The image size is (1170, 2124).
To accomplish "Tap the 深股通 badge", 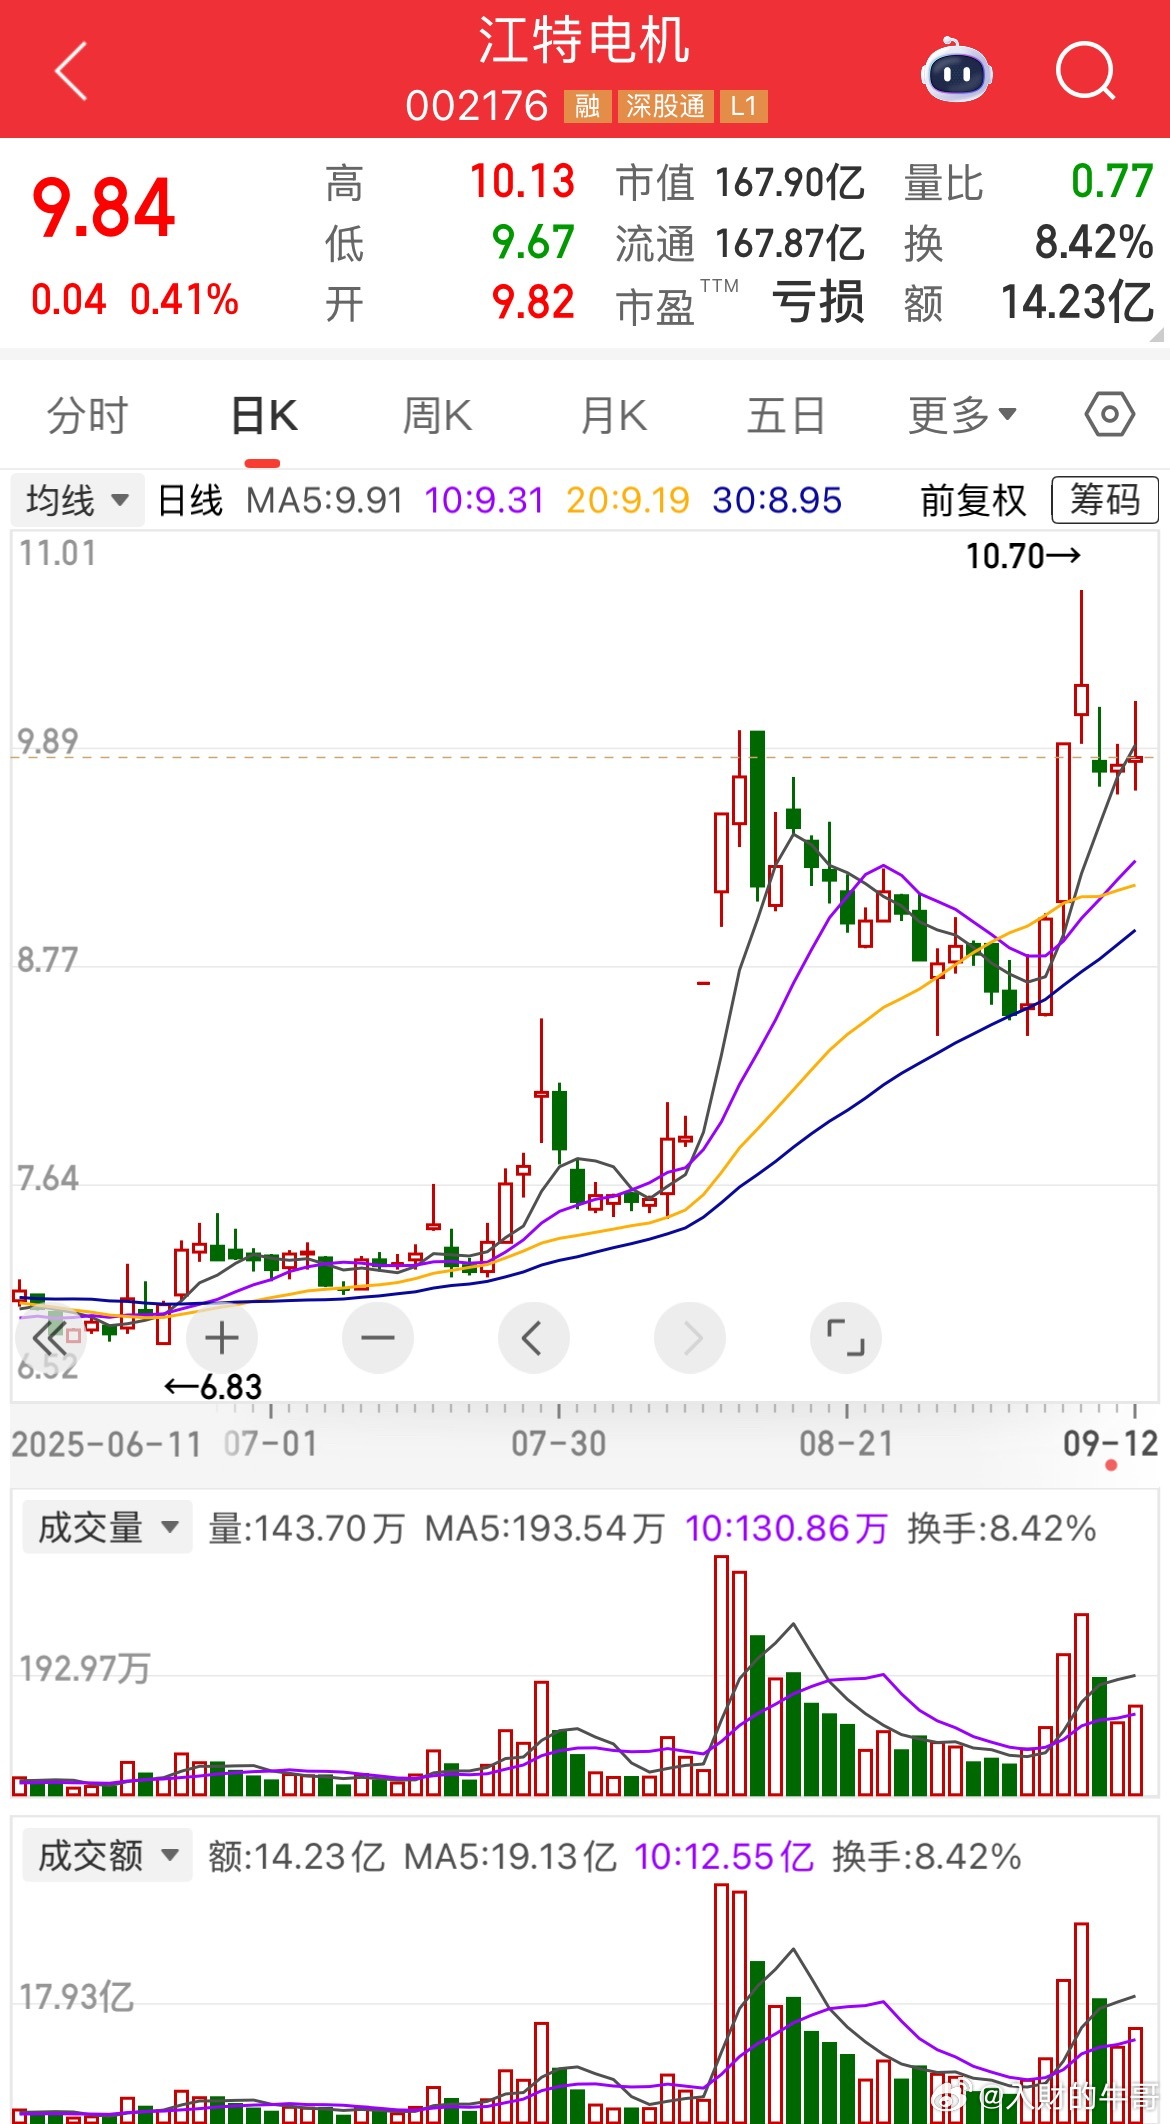I will pyautogui.click(x=665, y=106).
